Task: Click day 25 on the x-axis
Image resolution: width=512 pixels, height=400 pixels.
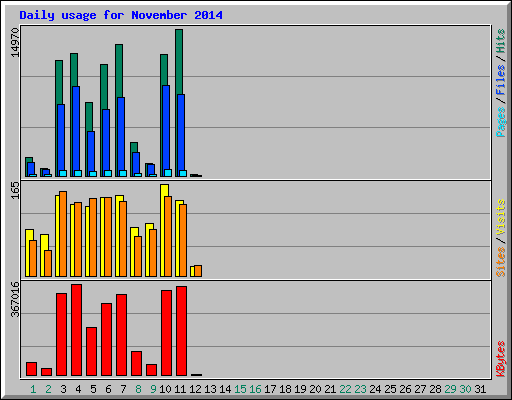Action: coord(390,389)
